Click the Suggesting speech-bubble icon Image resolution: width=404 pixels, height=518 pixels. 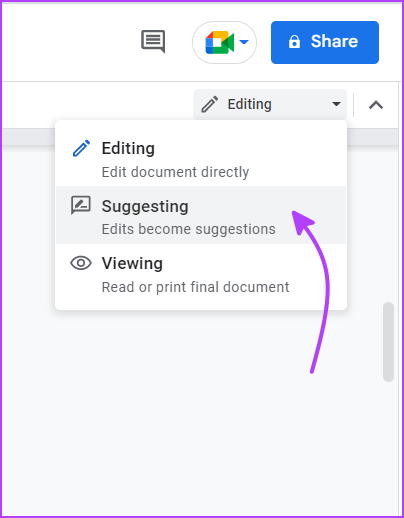tap(81, 205)
